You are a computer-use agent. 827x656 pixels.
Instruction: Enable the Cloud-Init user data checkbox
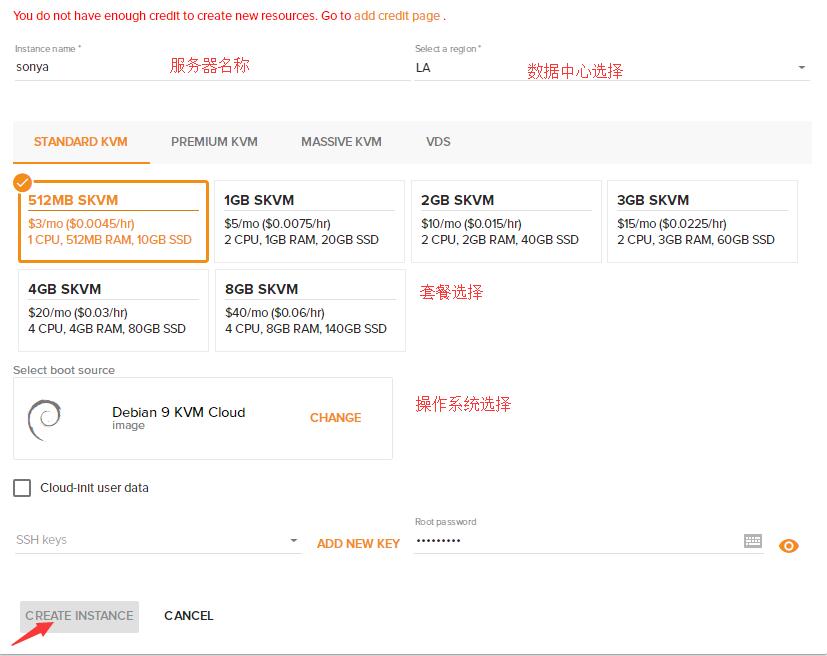pos(22,488)
